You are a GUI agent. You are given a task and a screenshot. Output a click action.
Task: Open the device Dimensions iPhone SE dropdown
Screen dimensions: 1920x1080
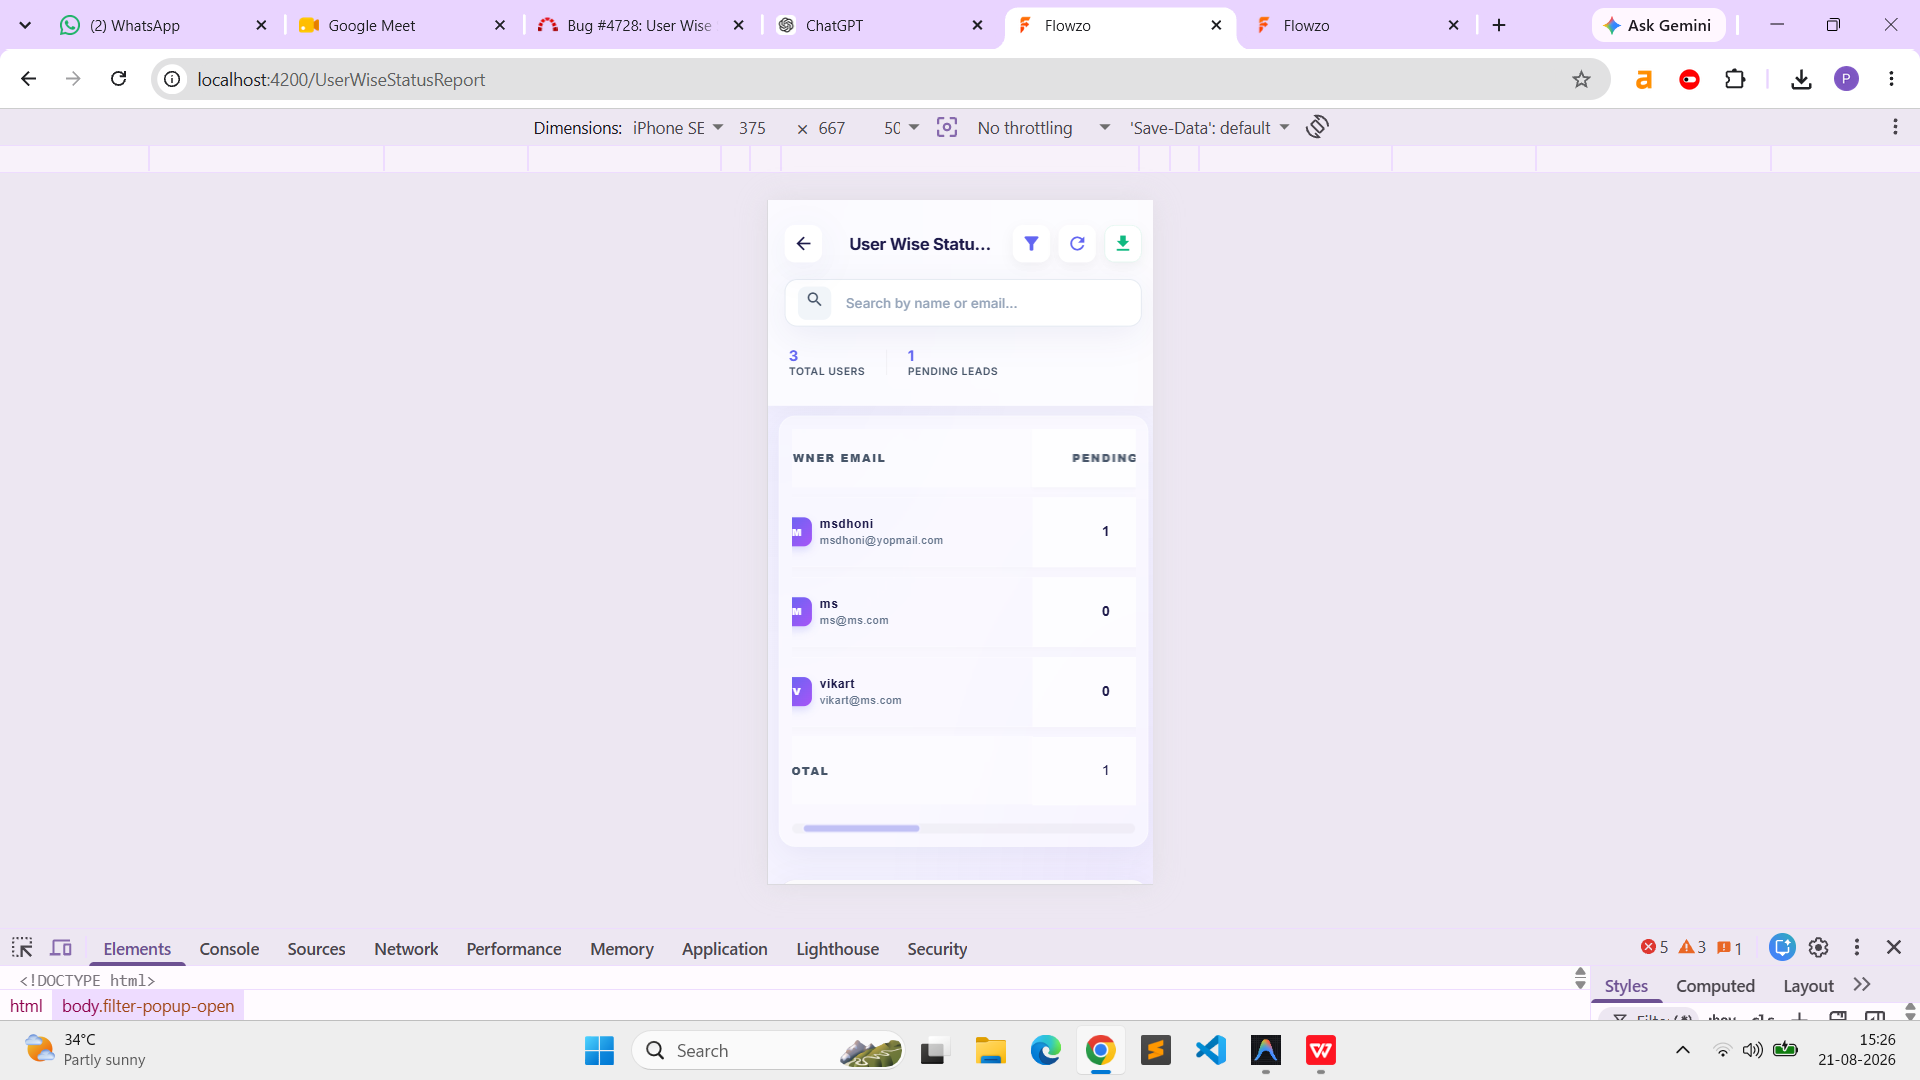(x=677, y=128)
